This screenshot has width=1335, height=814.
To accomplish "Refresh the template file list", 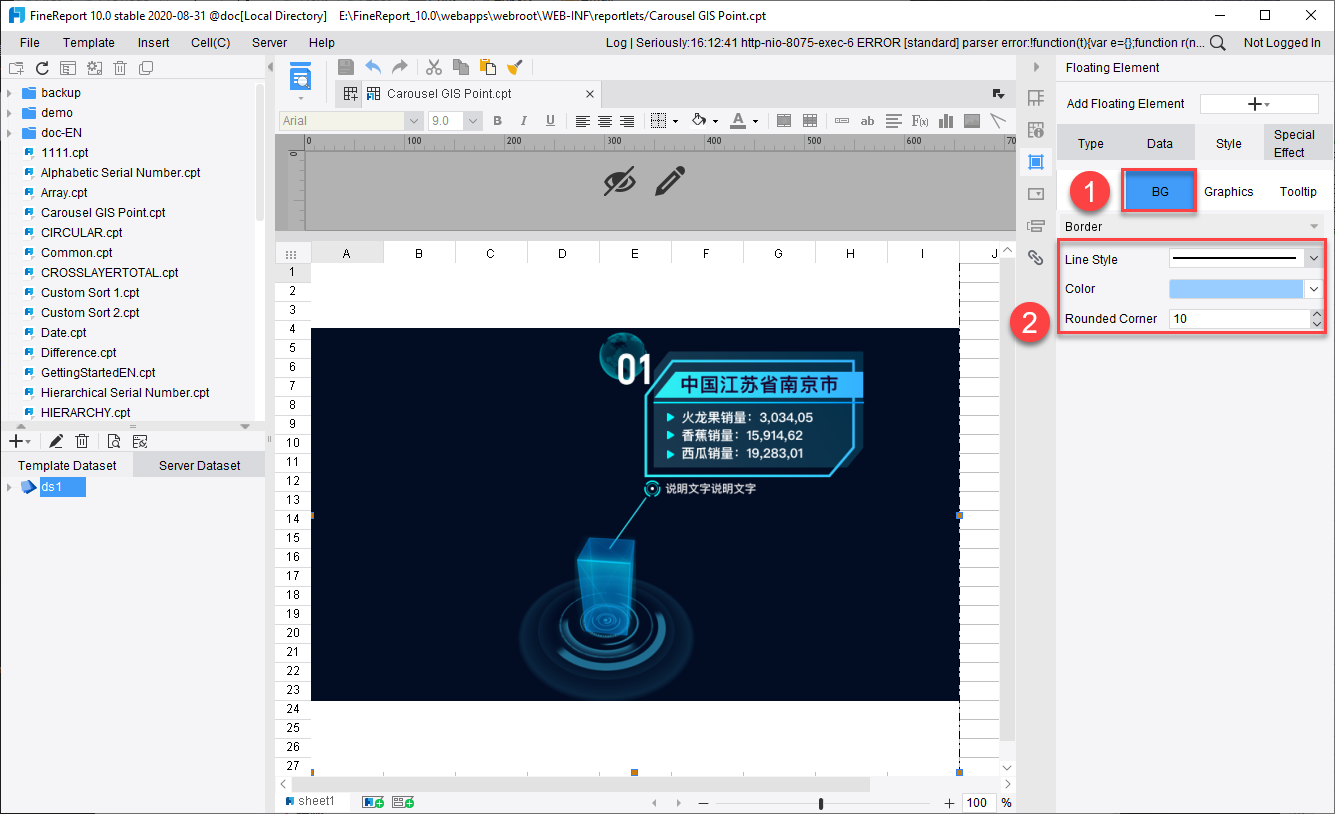I will pos(42,68).
